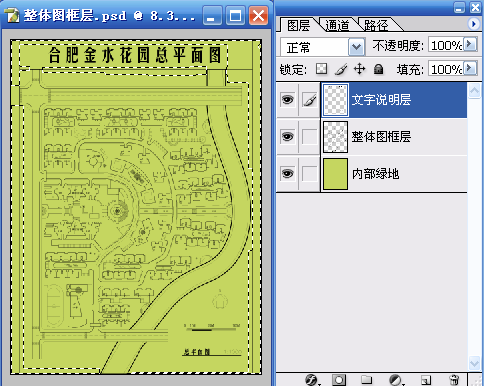Click the lock position move icon
Viewport: 484px width, 386px height.
[359, 69]
